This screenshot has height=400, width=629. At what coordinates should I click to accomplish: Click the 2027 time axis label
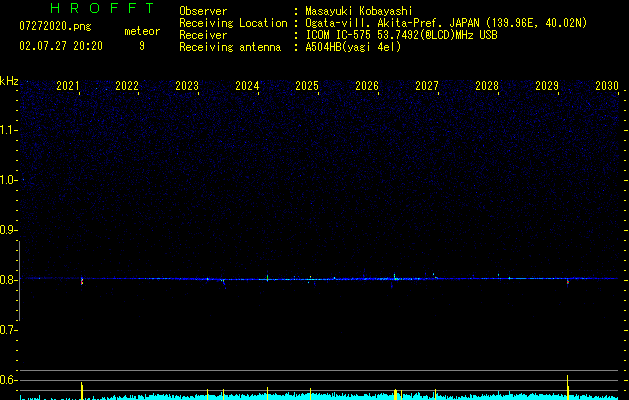point(427,86)
